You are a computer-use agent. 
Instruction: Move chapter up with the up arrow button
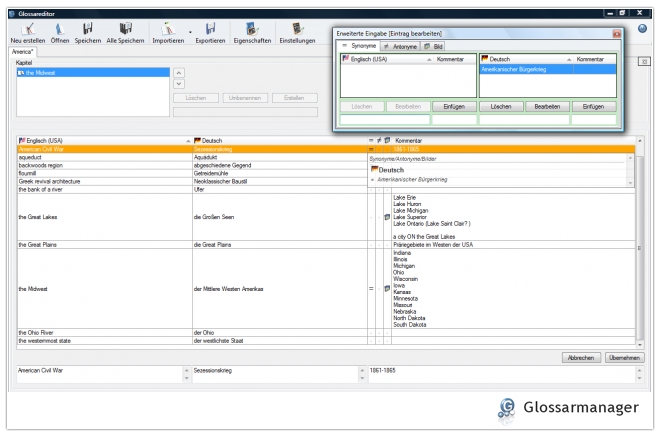(x=179, y=74)
